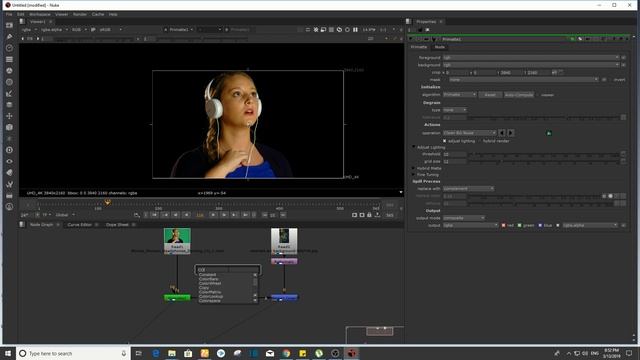Open the Keyer nodes menu icon
Image resolution: width=640 pixels, height=360 pixels.
(x=9, y=93)
